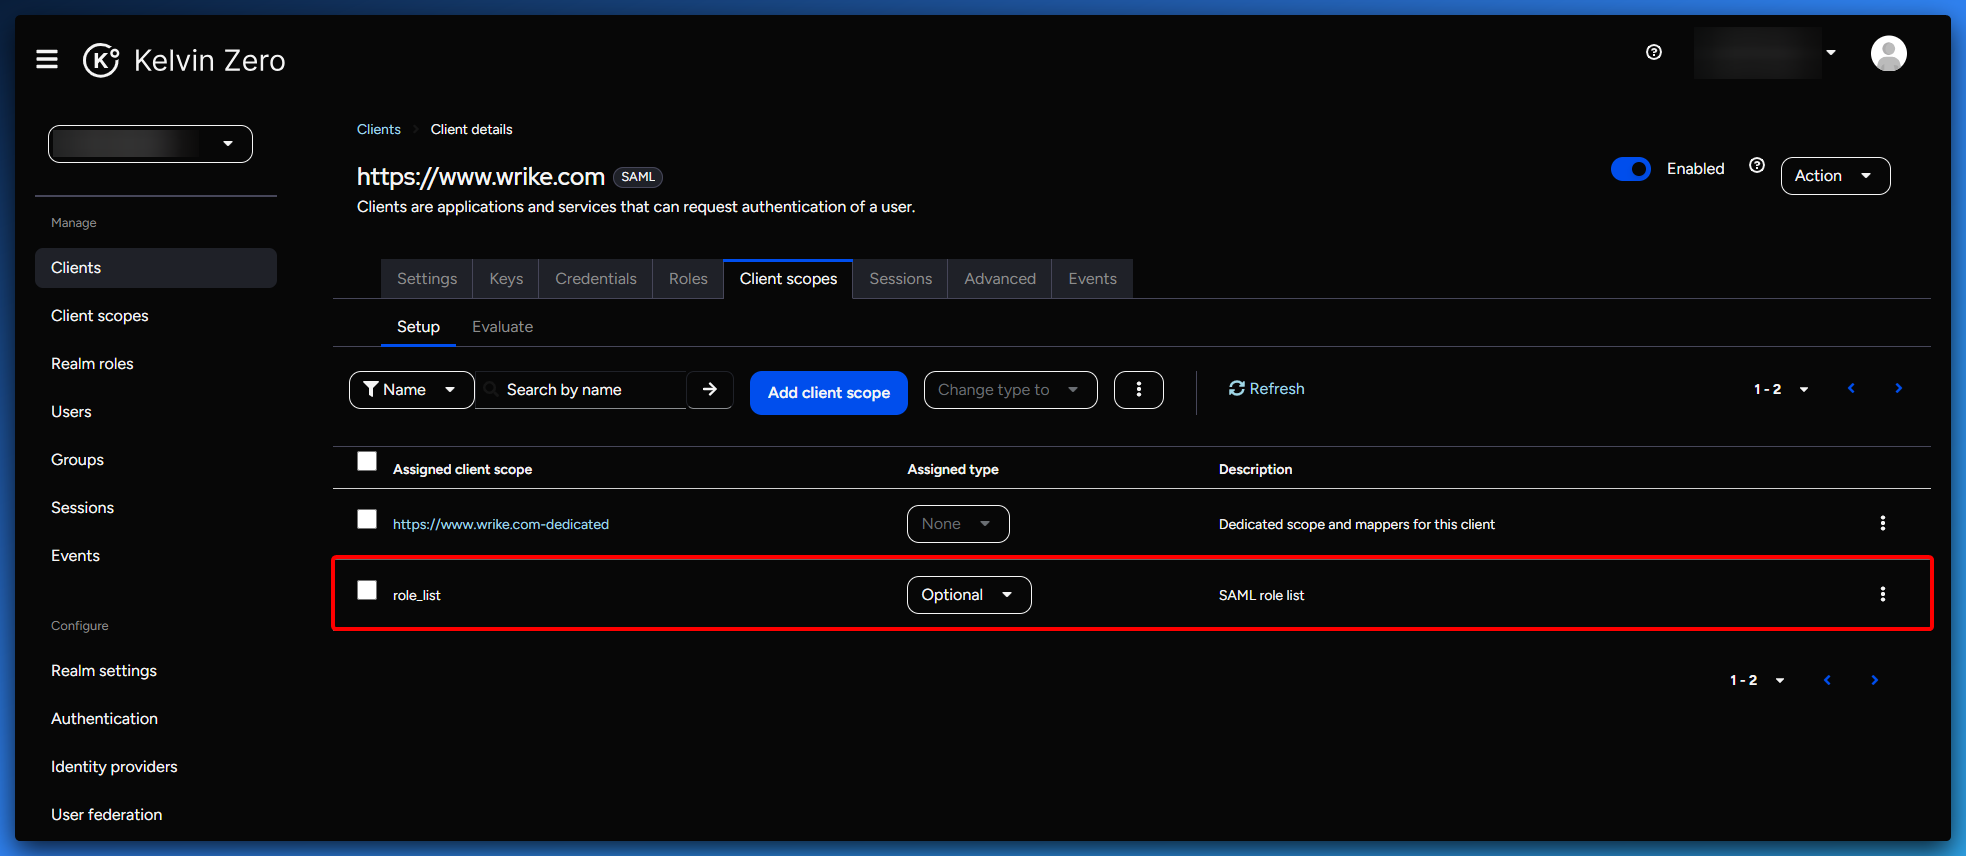Switch to the Events tab
1966x856 pixels.
(1092, 279)
